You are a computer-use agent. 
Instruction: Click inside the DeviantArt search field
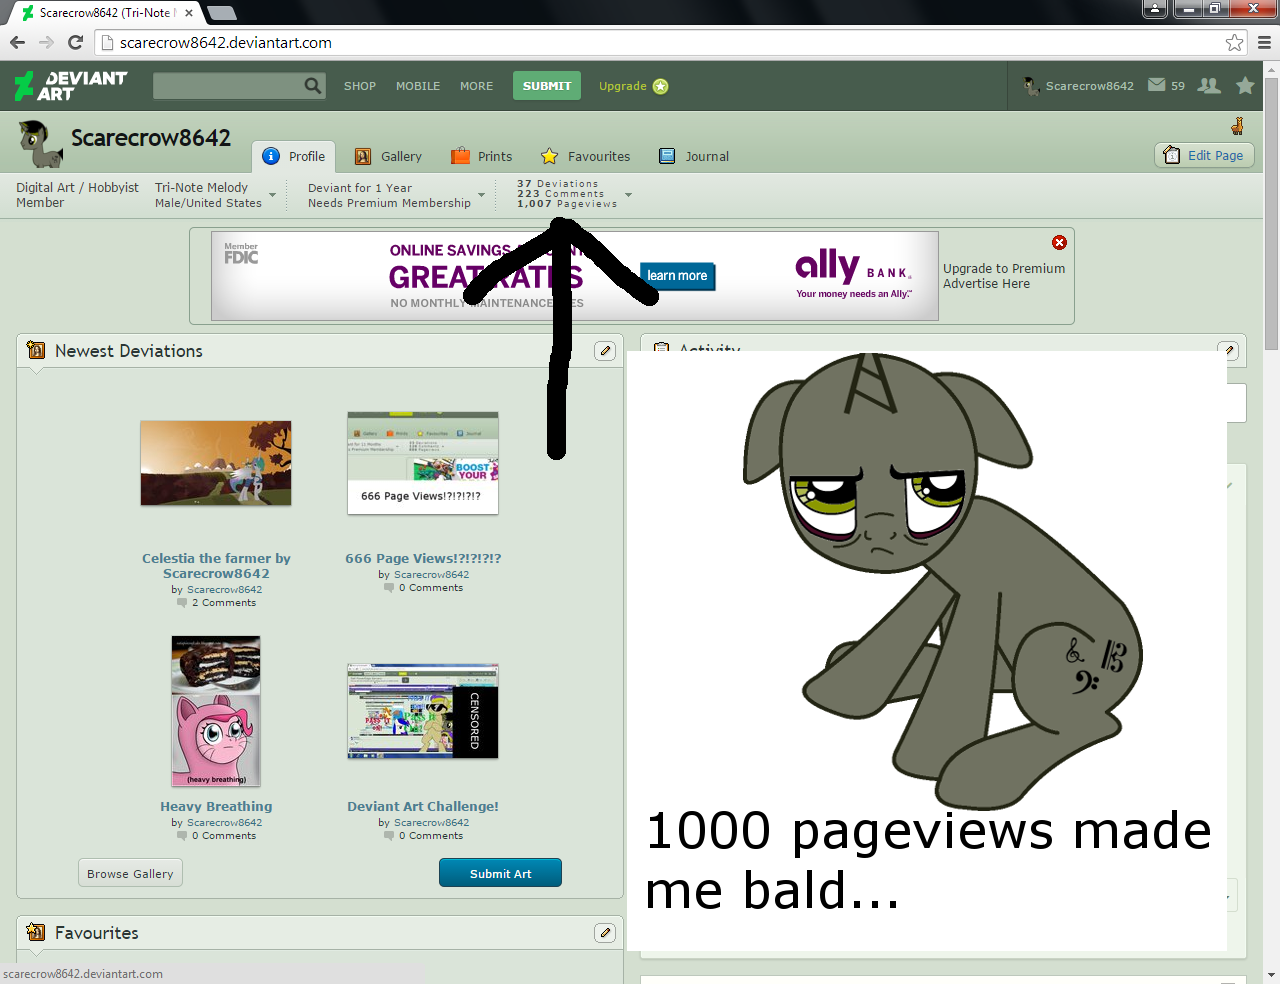tap(228, 86)
